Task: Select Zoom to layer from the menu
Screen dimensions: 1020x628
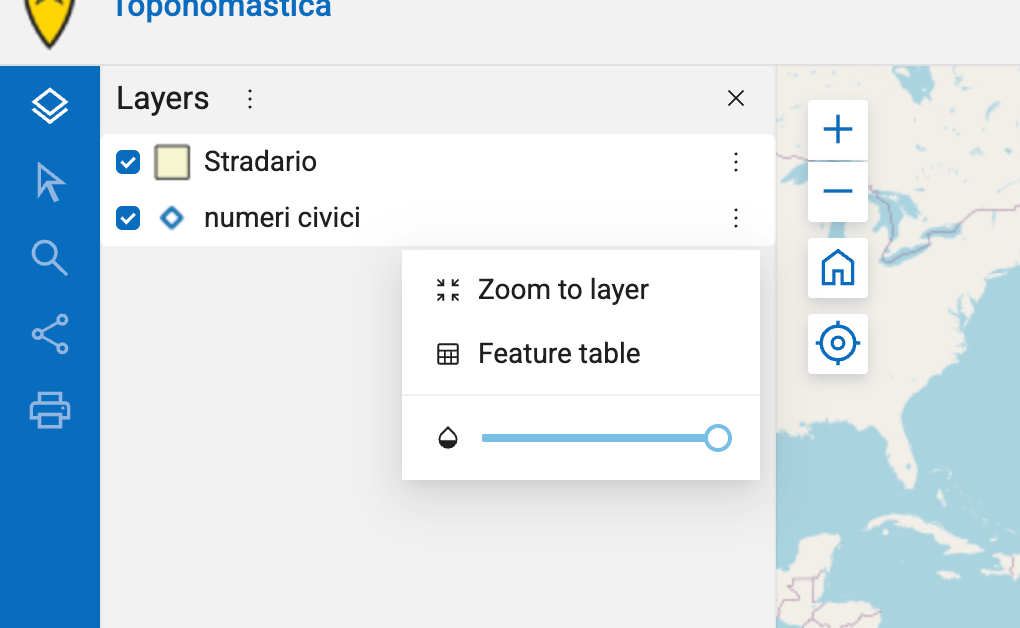Action: pos(563,289)
